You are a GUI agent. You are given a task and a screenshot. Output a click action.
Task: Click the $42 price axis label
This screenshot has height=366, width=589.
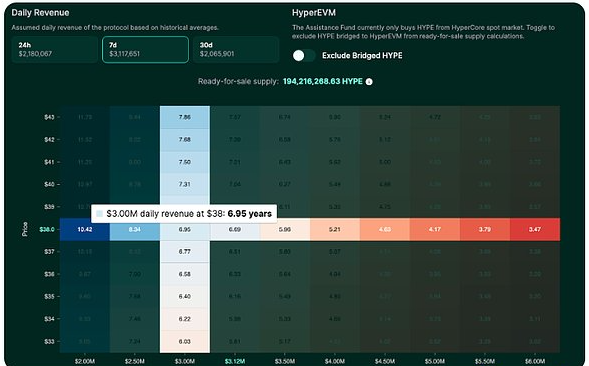[x=49, y=139]
